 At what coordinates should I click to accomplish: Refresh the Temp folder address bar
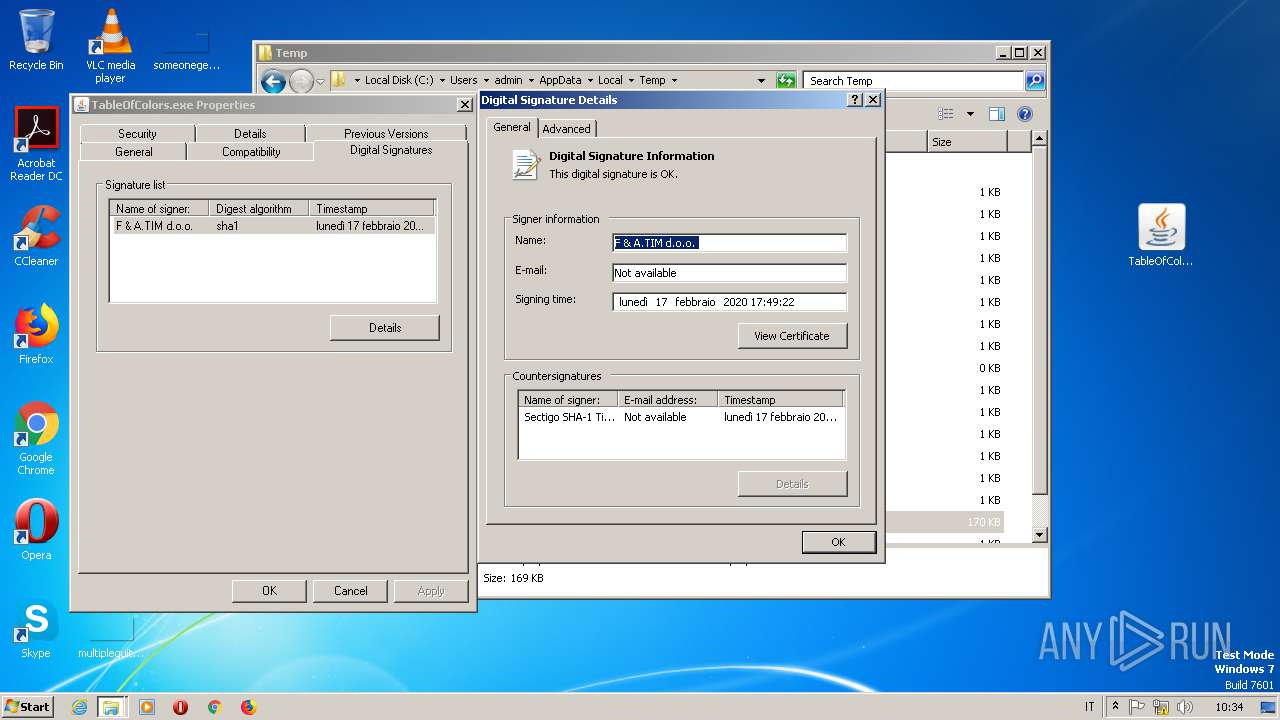tap(786, 80)
